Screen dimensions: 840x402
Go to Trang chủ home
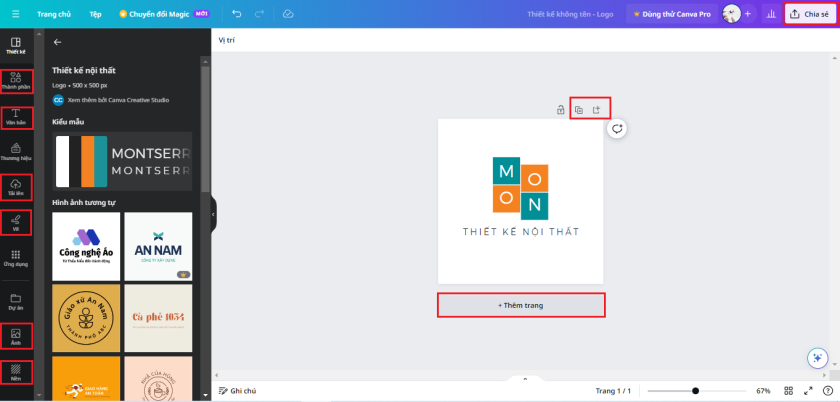(x=53, y=14)
